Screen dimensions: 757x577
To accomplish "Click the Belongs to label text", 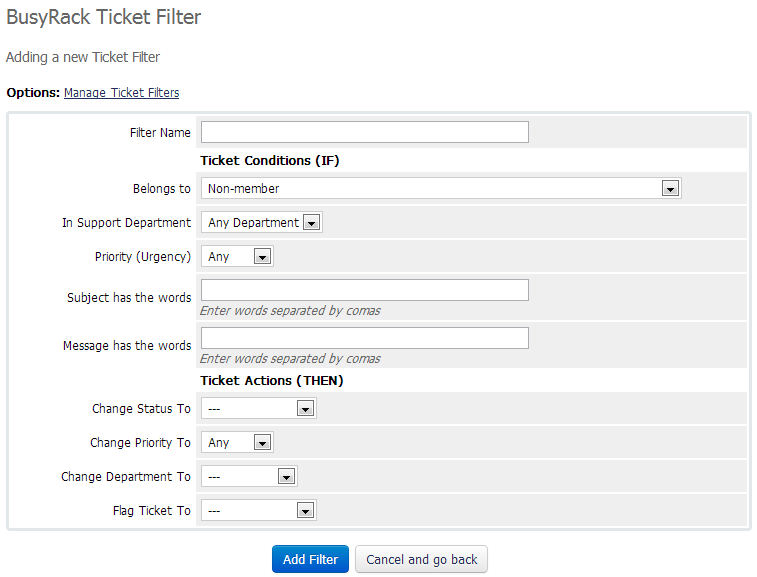I will (x=161, y=188).
